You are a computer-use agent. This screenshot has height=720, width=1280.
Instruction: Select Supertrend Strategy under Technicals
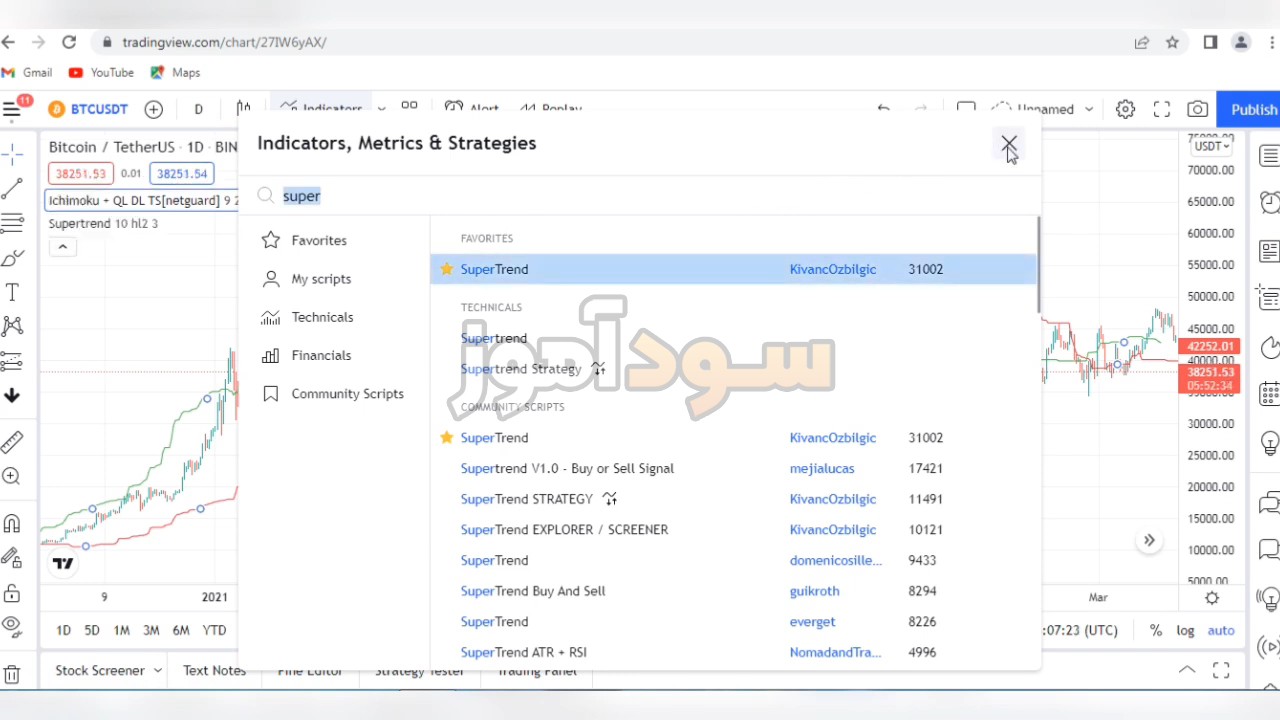(521, 369)
